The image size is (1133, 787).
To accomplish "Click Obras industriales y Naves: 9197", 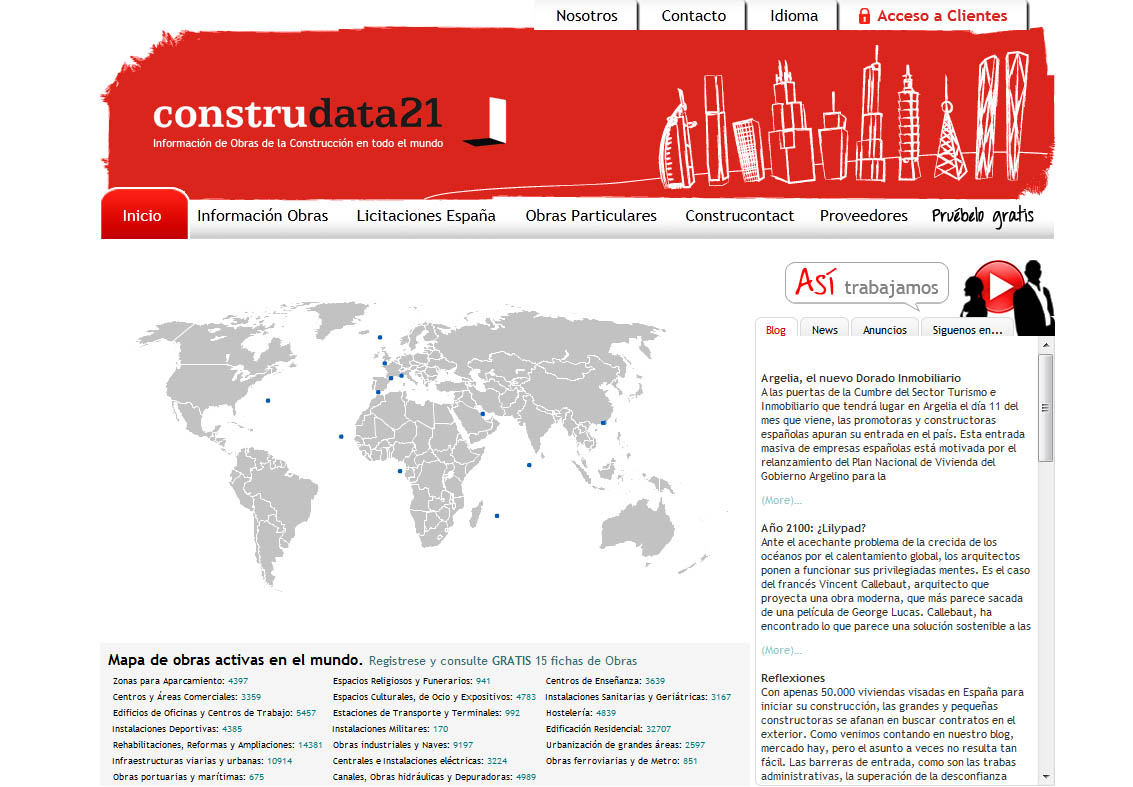I will [x=403, y=744].
